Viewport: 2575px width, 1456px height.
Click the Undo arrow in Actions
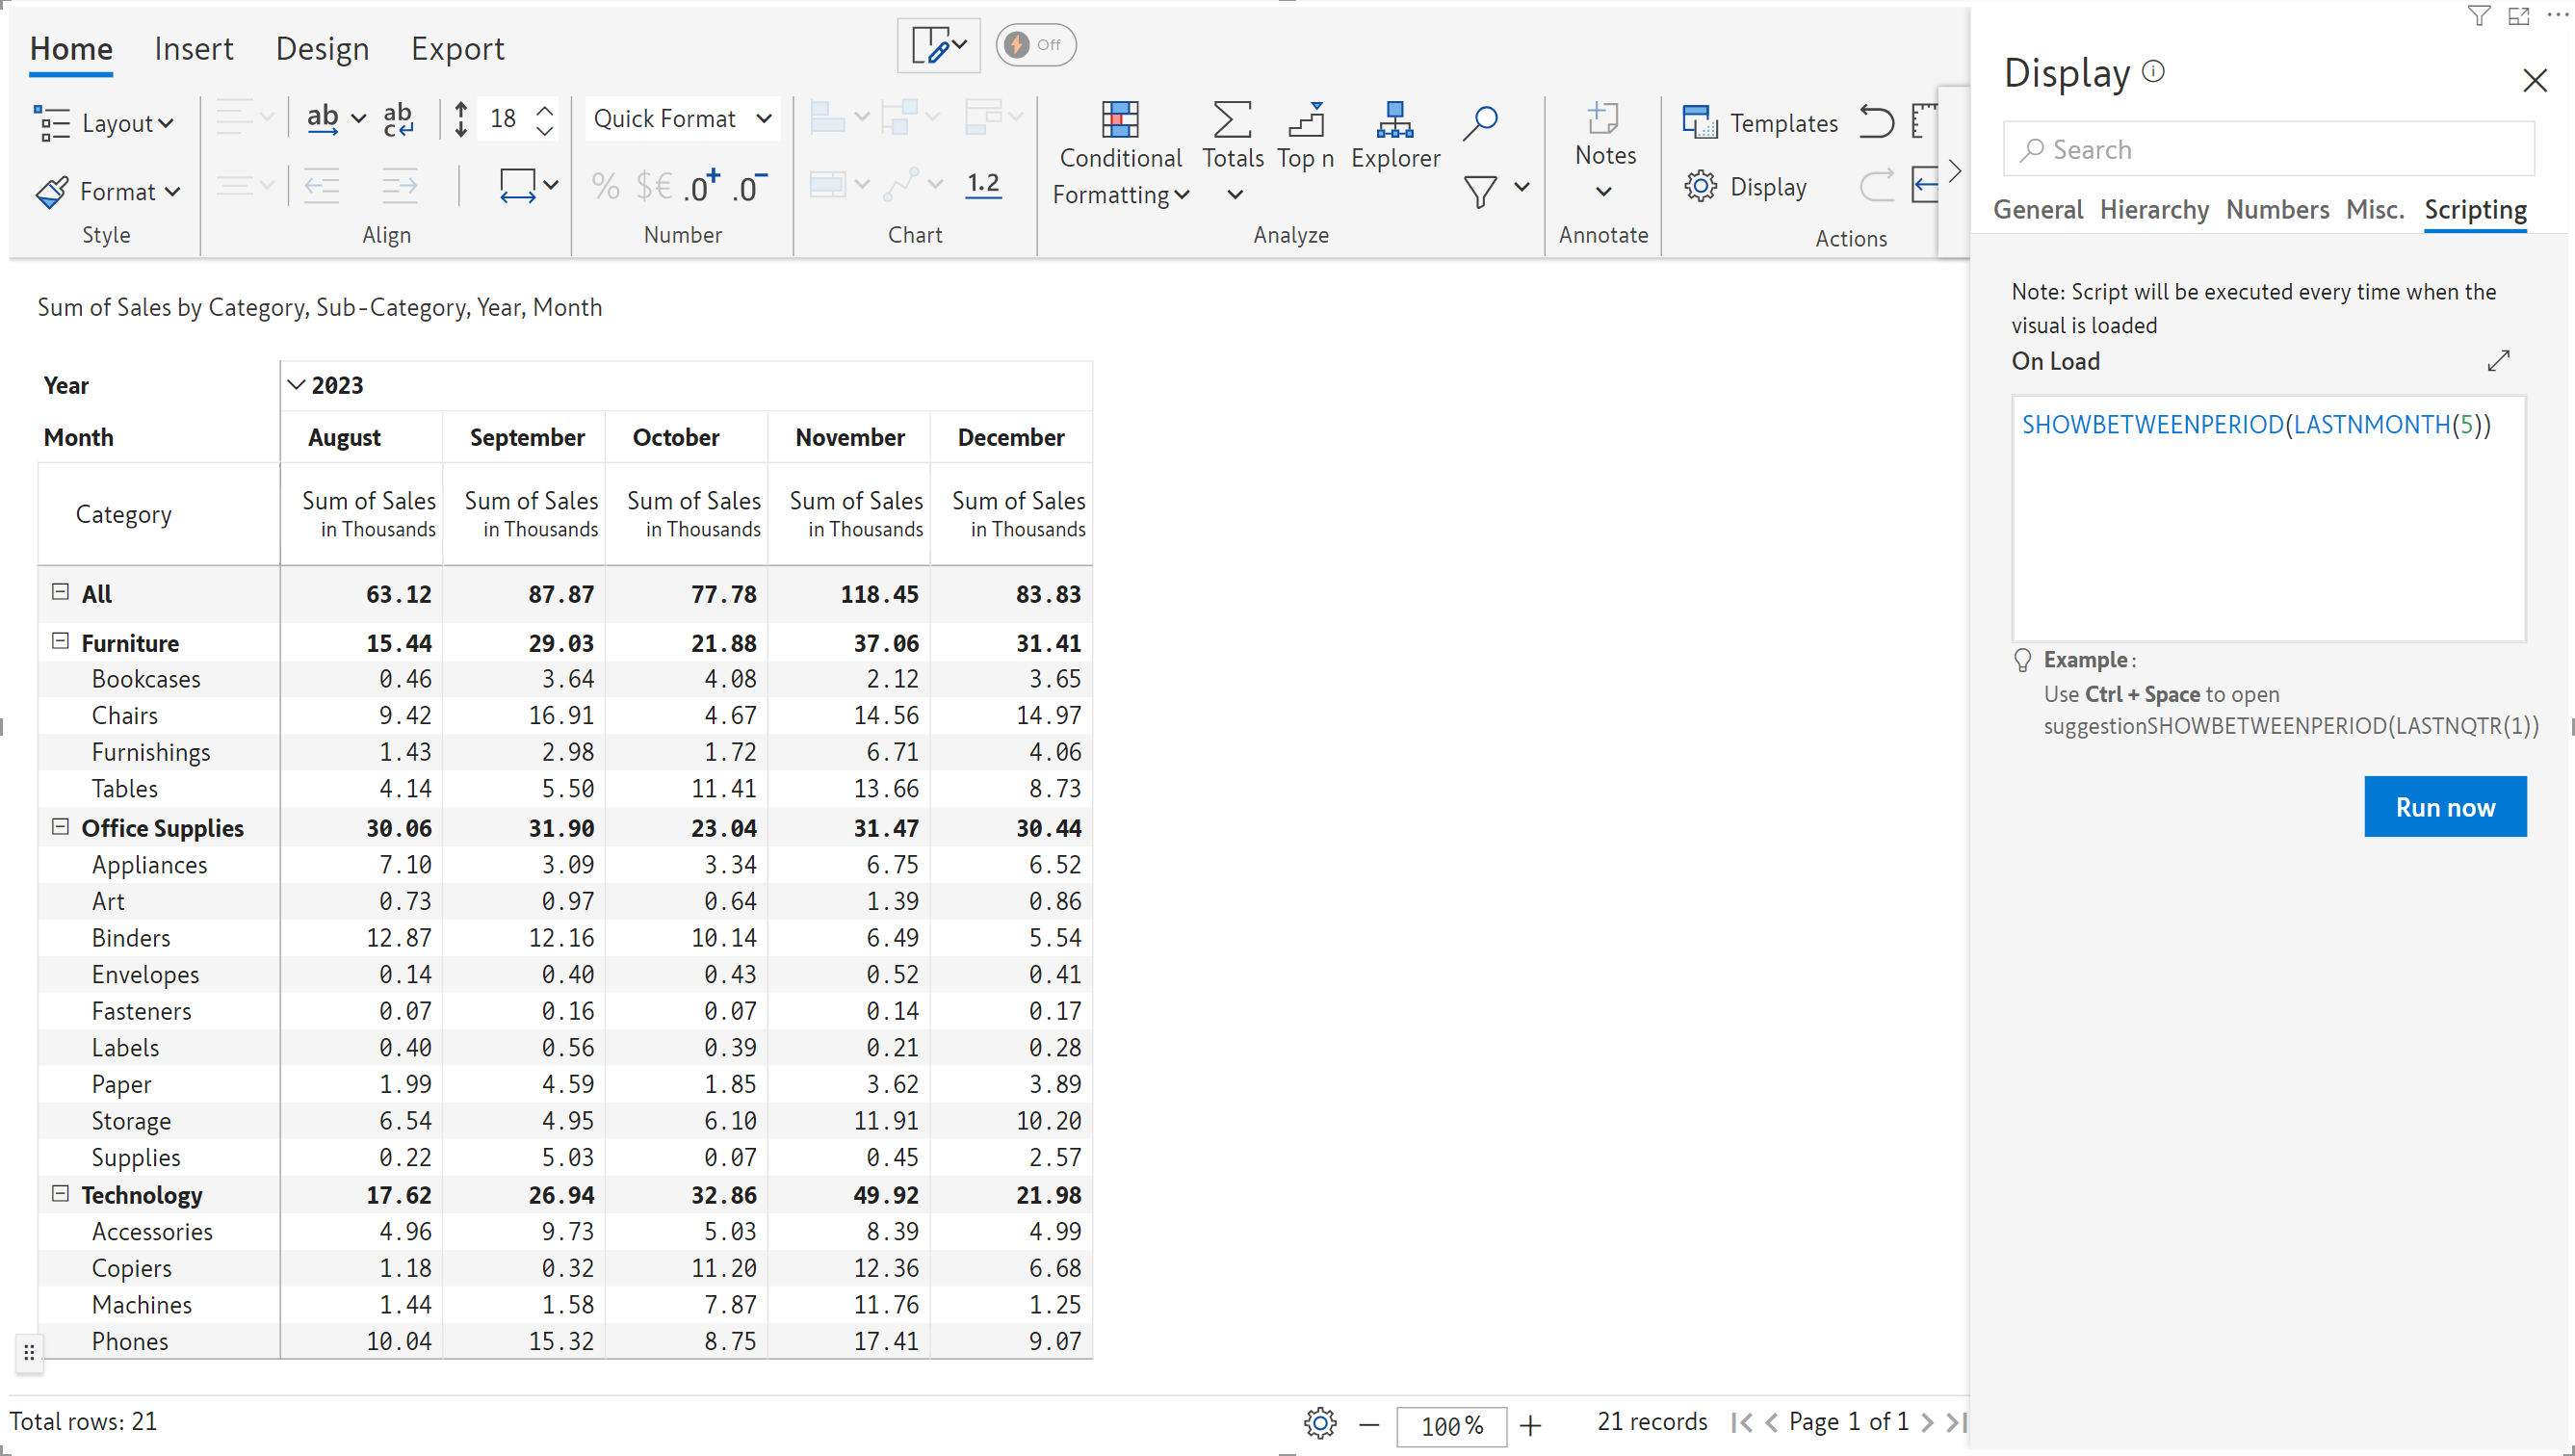point(1876,122)
